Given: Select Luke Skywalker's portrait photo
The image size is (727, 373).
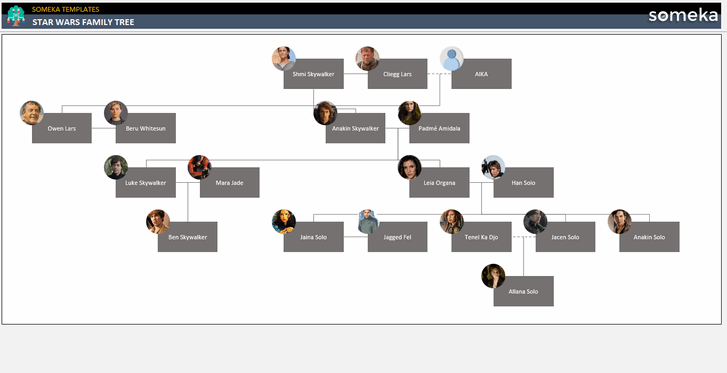Looking at the screenshot, I should click(x=116, y=167).
